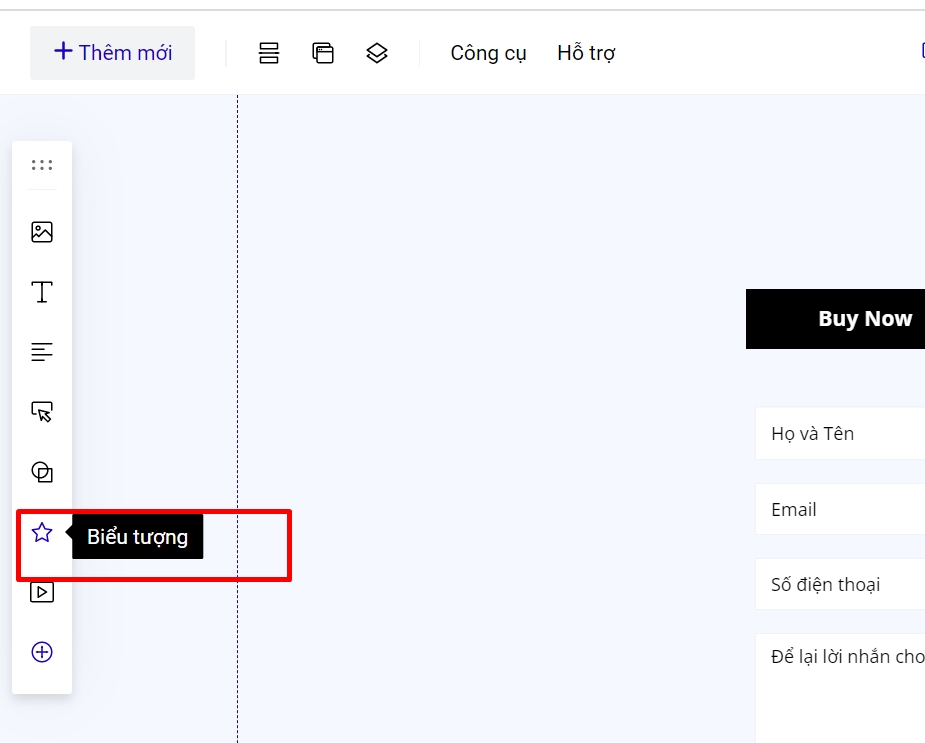The image size is (925, 743).
Task: Open the popup manager icon
Action: (x=323, y=53)
